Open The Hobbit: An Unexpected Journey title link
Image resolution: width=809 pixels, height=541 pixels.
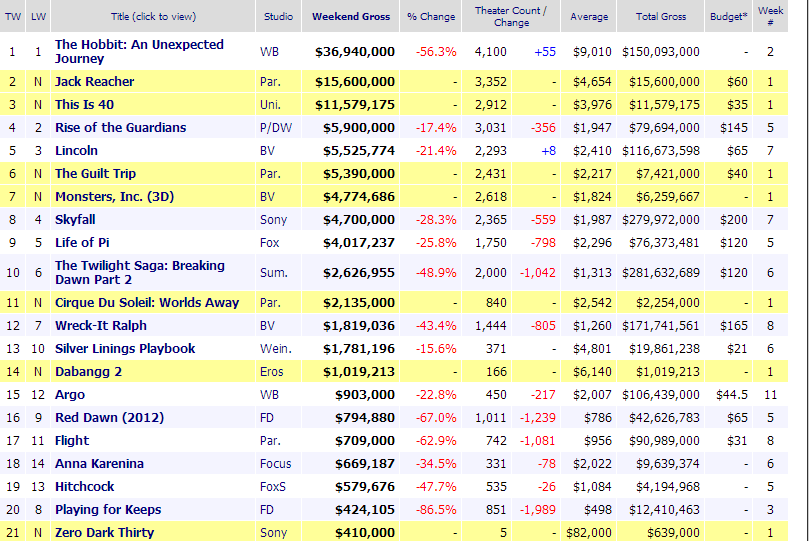[x=139, y=52]
